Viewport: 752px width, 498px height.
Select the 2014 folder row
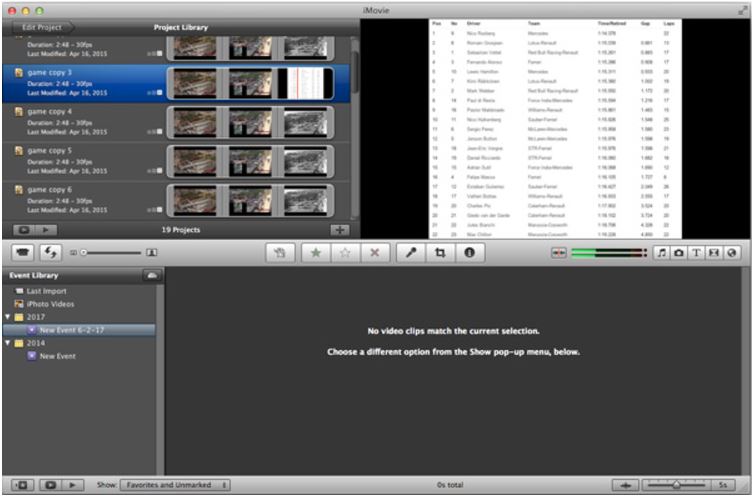pyautogui.click(x=79, y=343)
